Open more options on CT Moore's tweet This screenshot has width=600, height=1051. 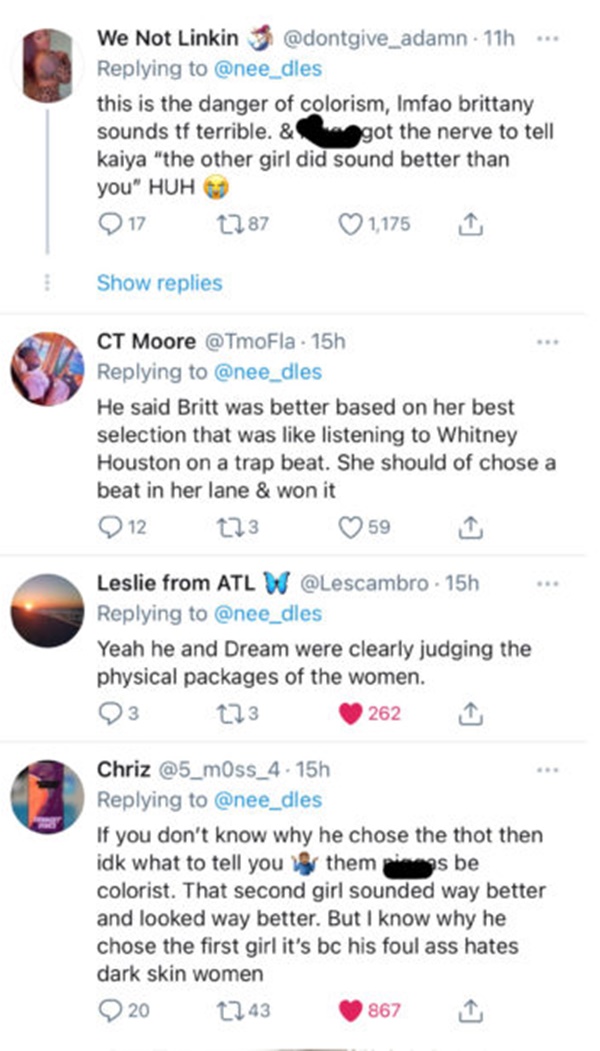547,342
